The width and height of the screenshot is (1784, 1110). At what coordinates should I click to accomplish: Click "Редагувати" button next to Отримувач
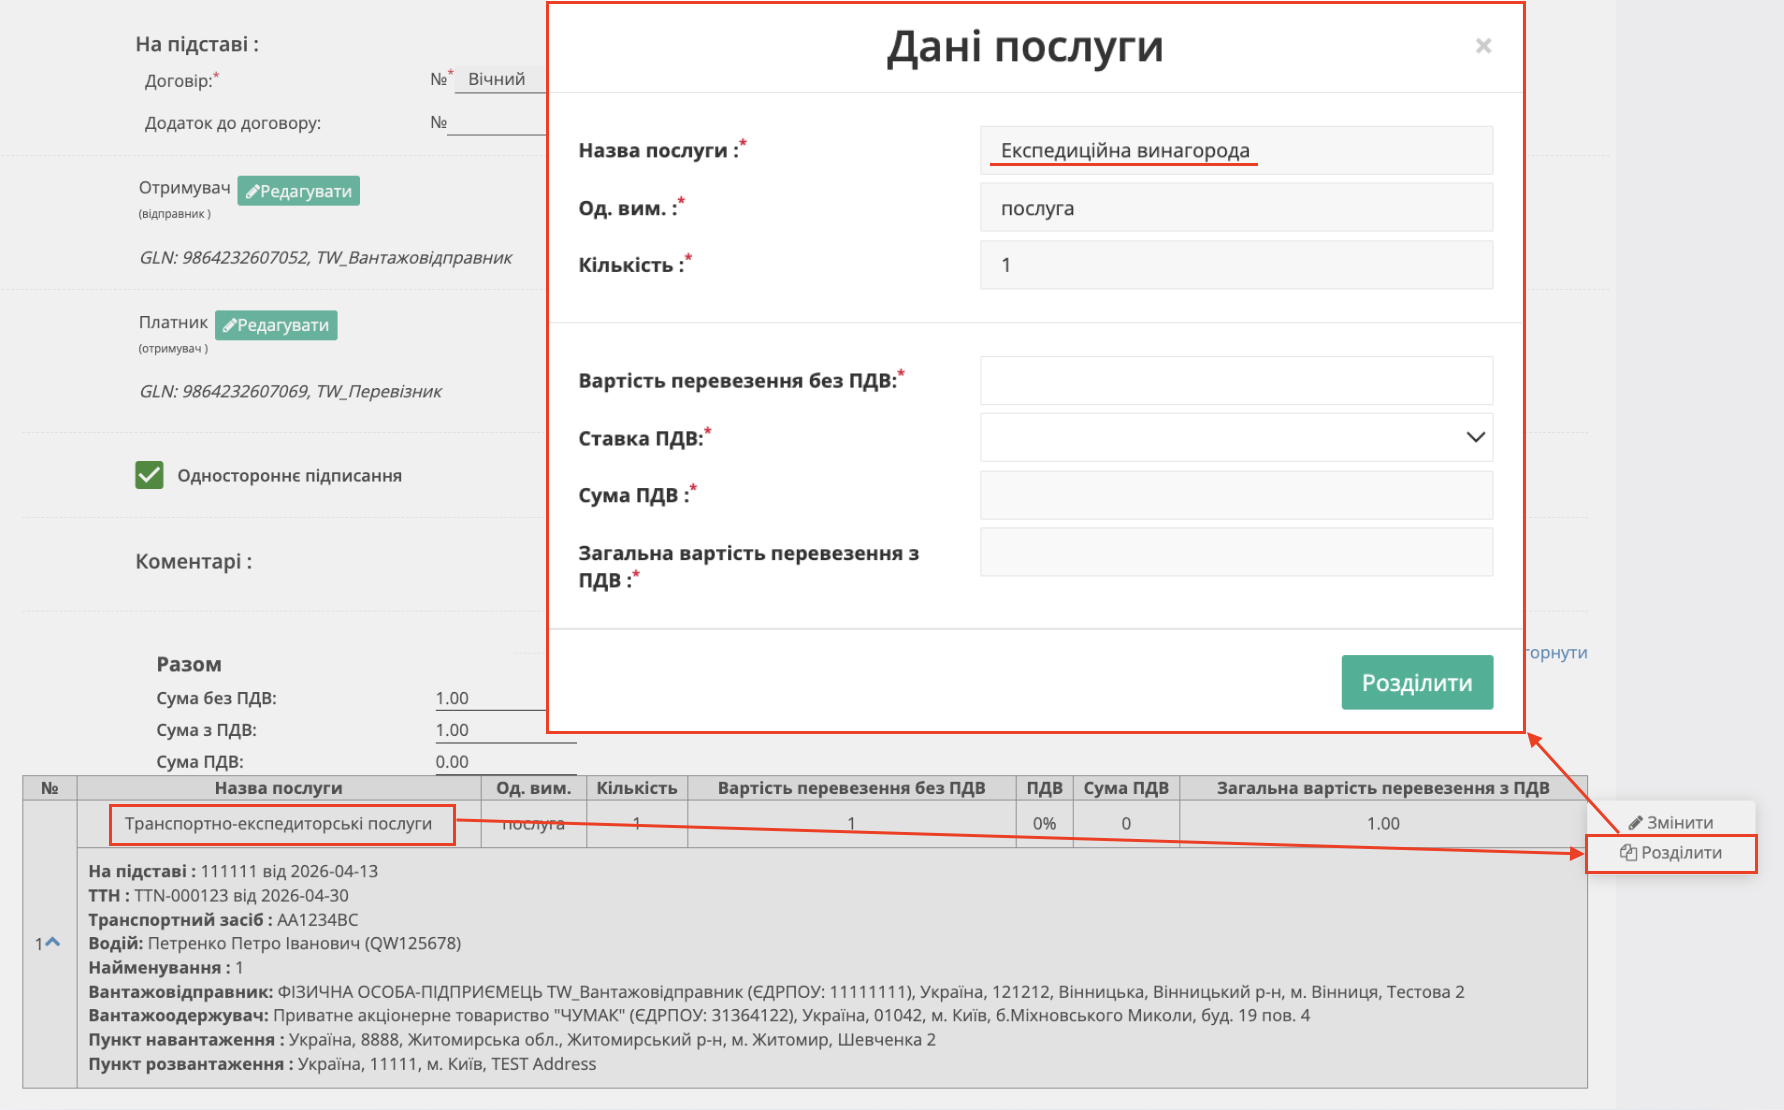(298, 190)
